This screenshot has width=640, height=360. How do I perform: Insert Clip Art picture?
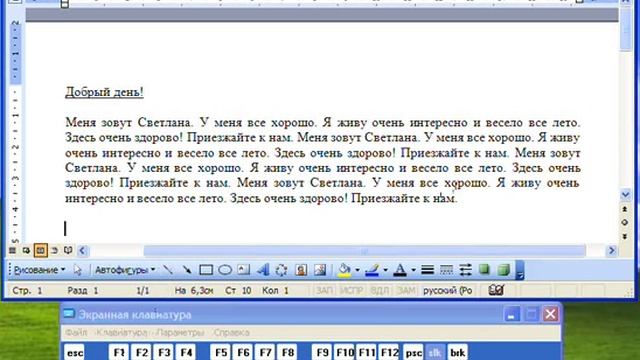tap(301, 270)
